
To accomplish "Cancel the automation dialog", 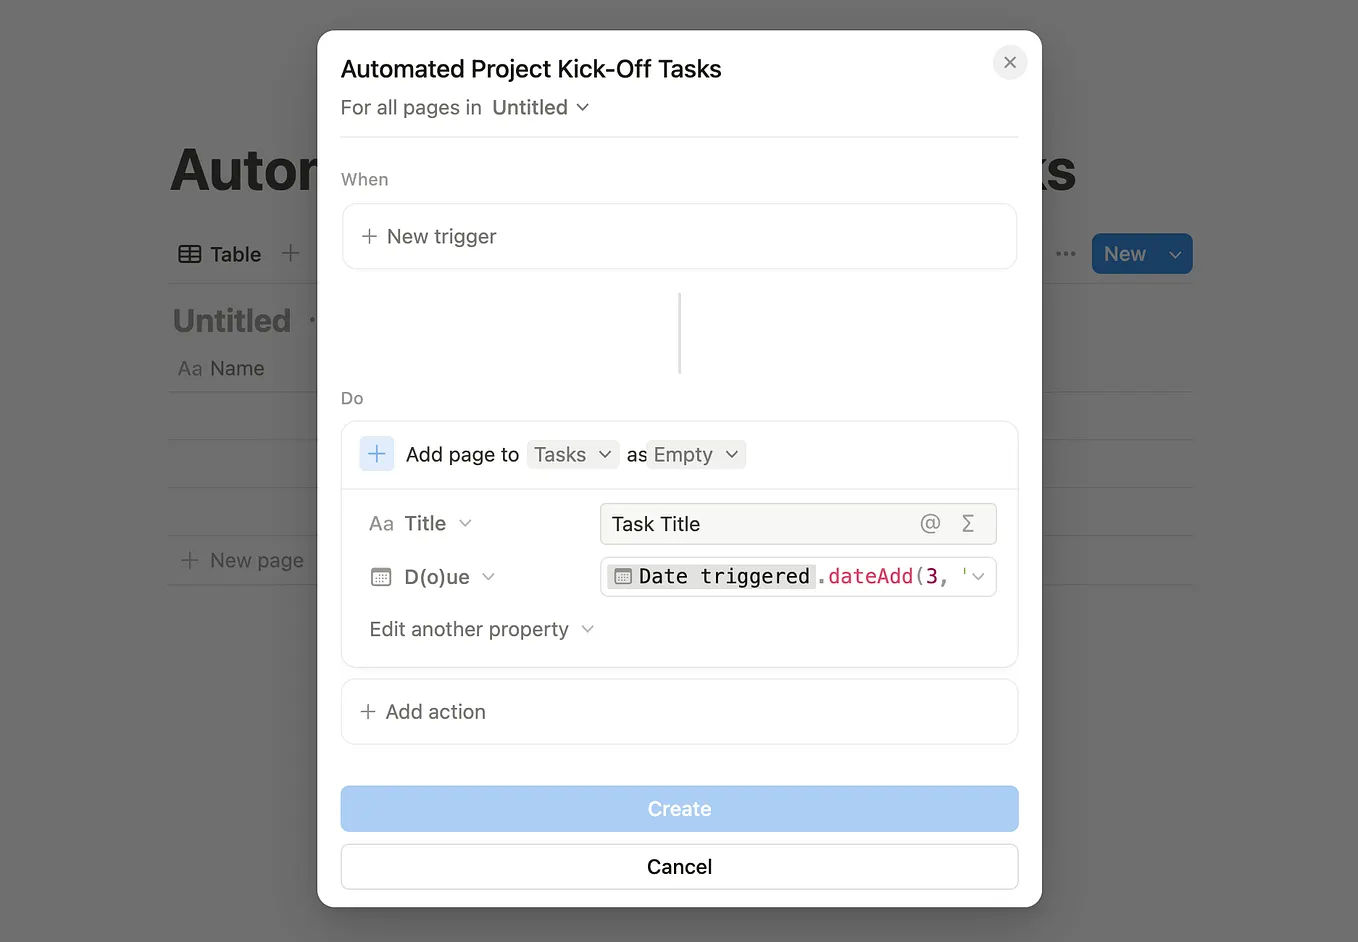I will [679, 866].
